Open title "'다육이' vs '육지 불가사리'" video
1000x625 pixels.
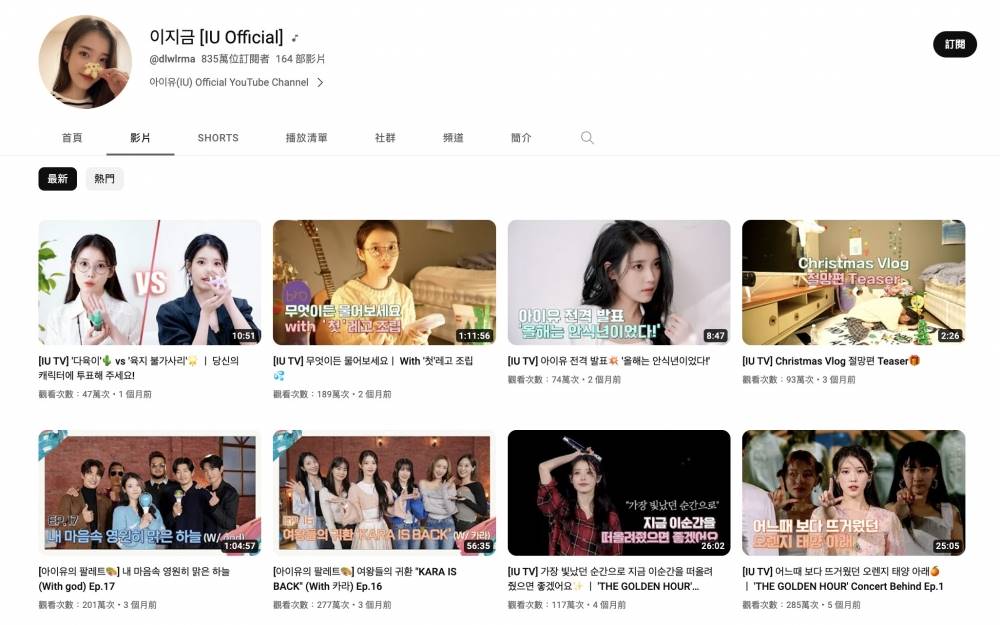[139, 368]
